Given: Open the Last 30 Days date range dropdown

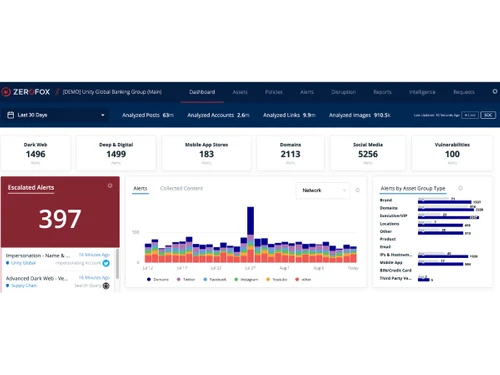Looking at the screenshot, I should click(x=55, y=115).
